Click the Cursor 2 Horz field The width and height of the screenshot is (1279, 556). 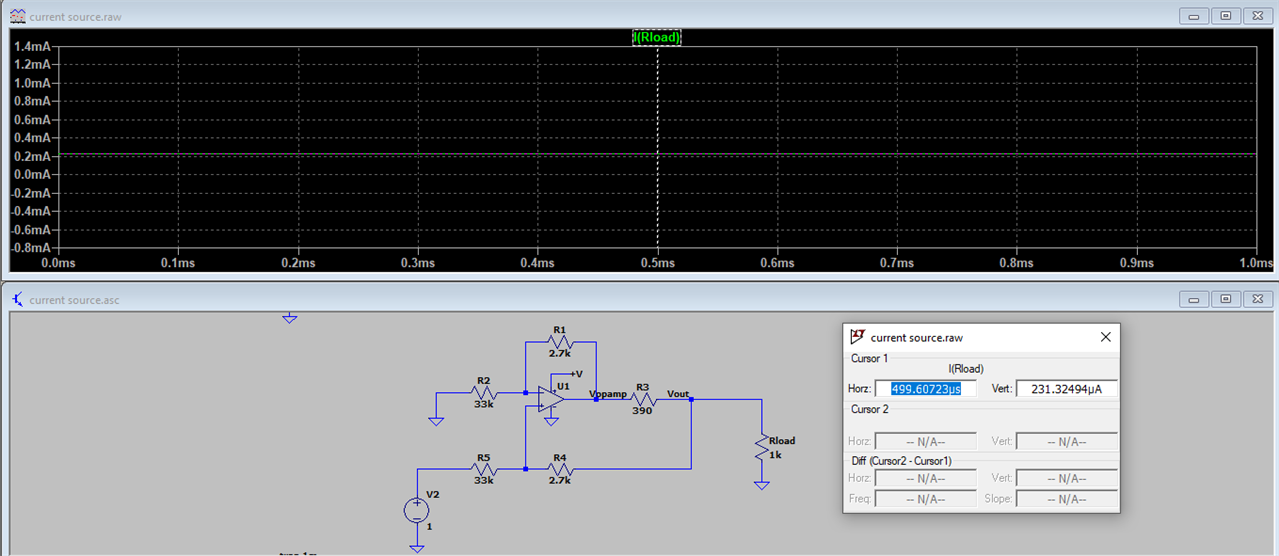pos(925,441)
